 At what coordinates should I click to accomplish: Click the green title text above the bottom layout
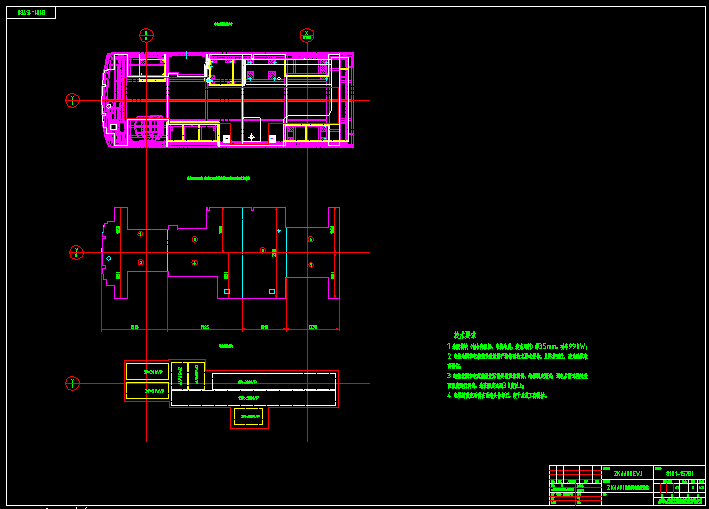[226, 346]
